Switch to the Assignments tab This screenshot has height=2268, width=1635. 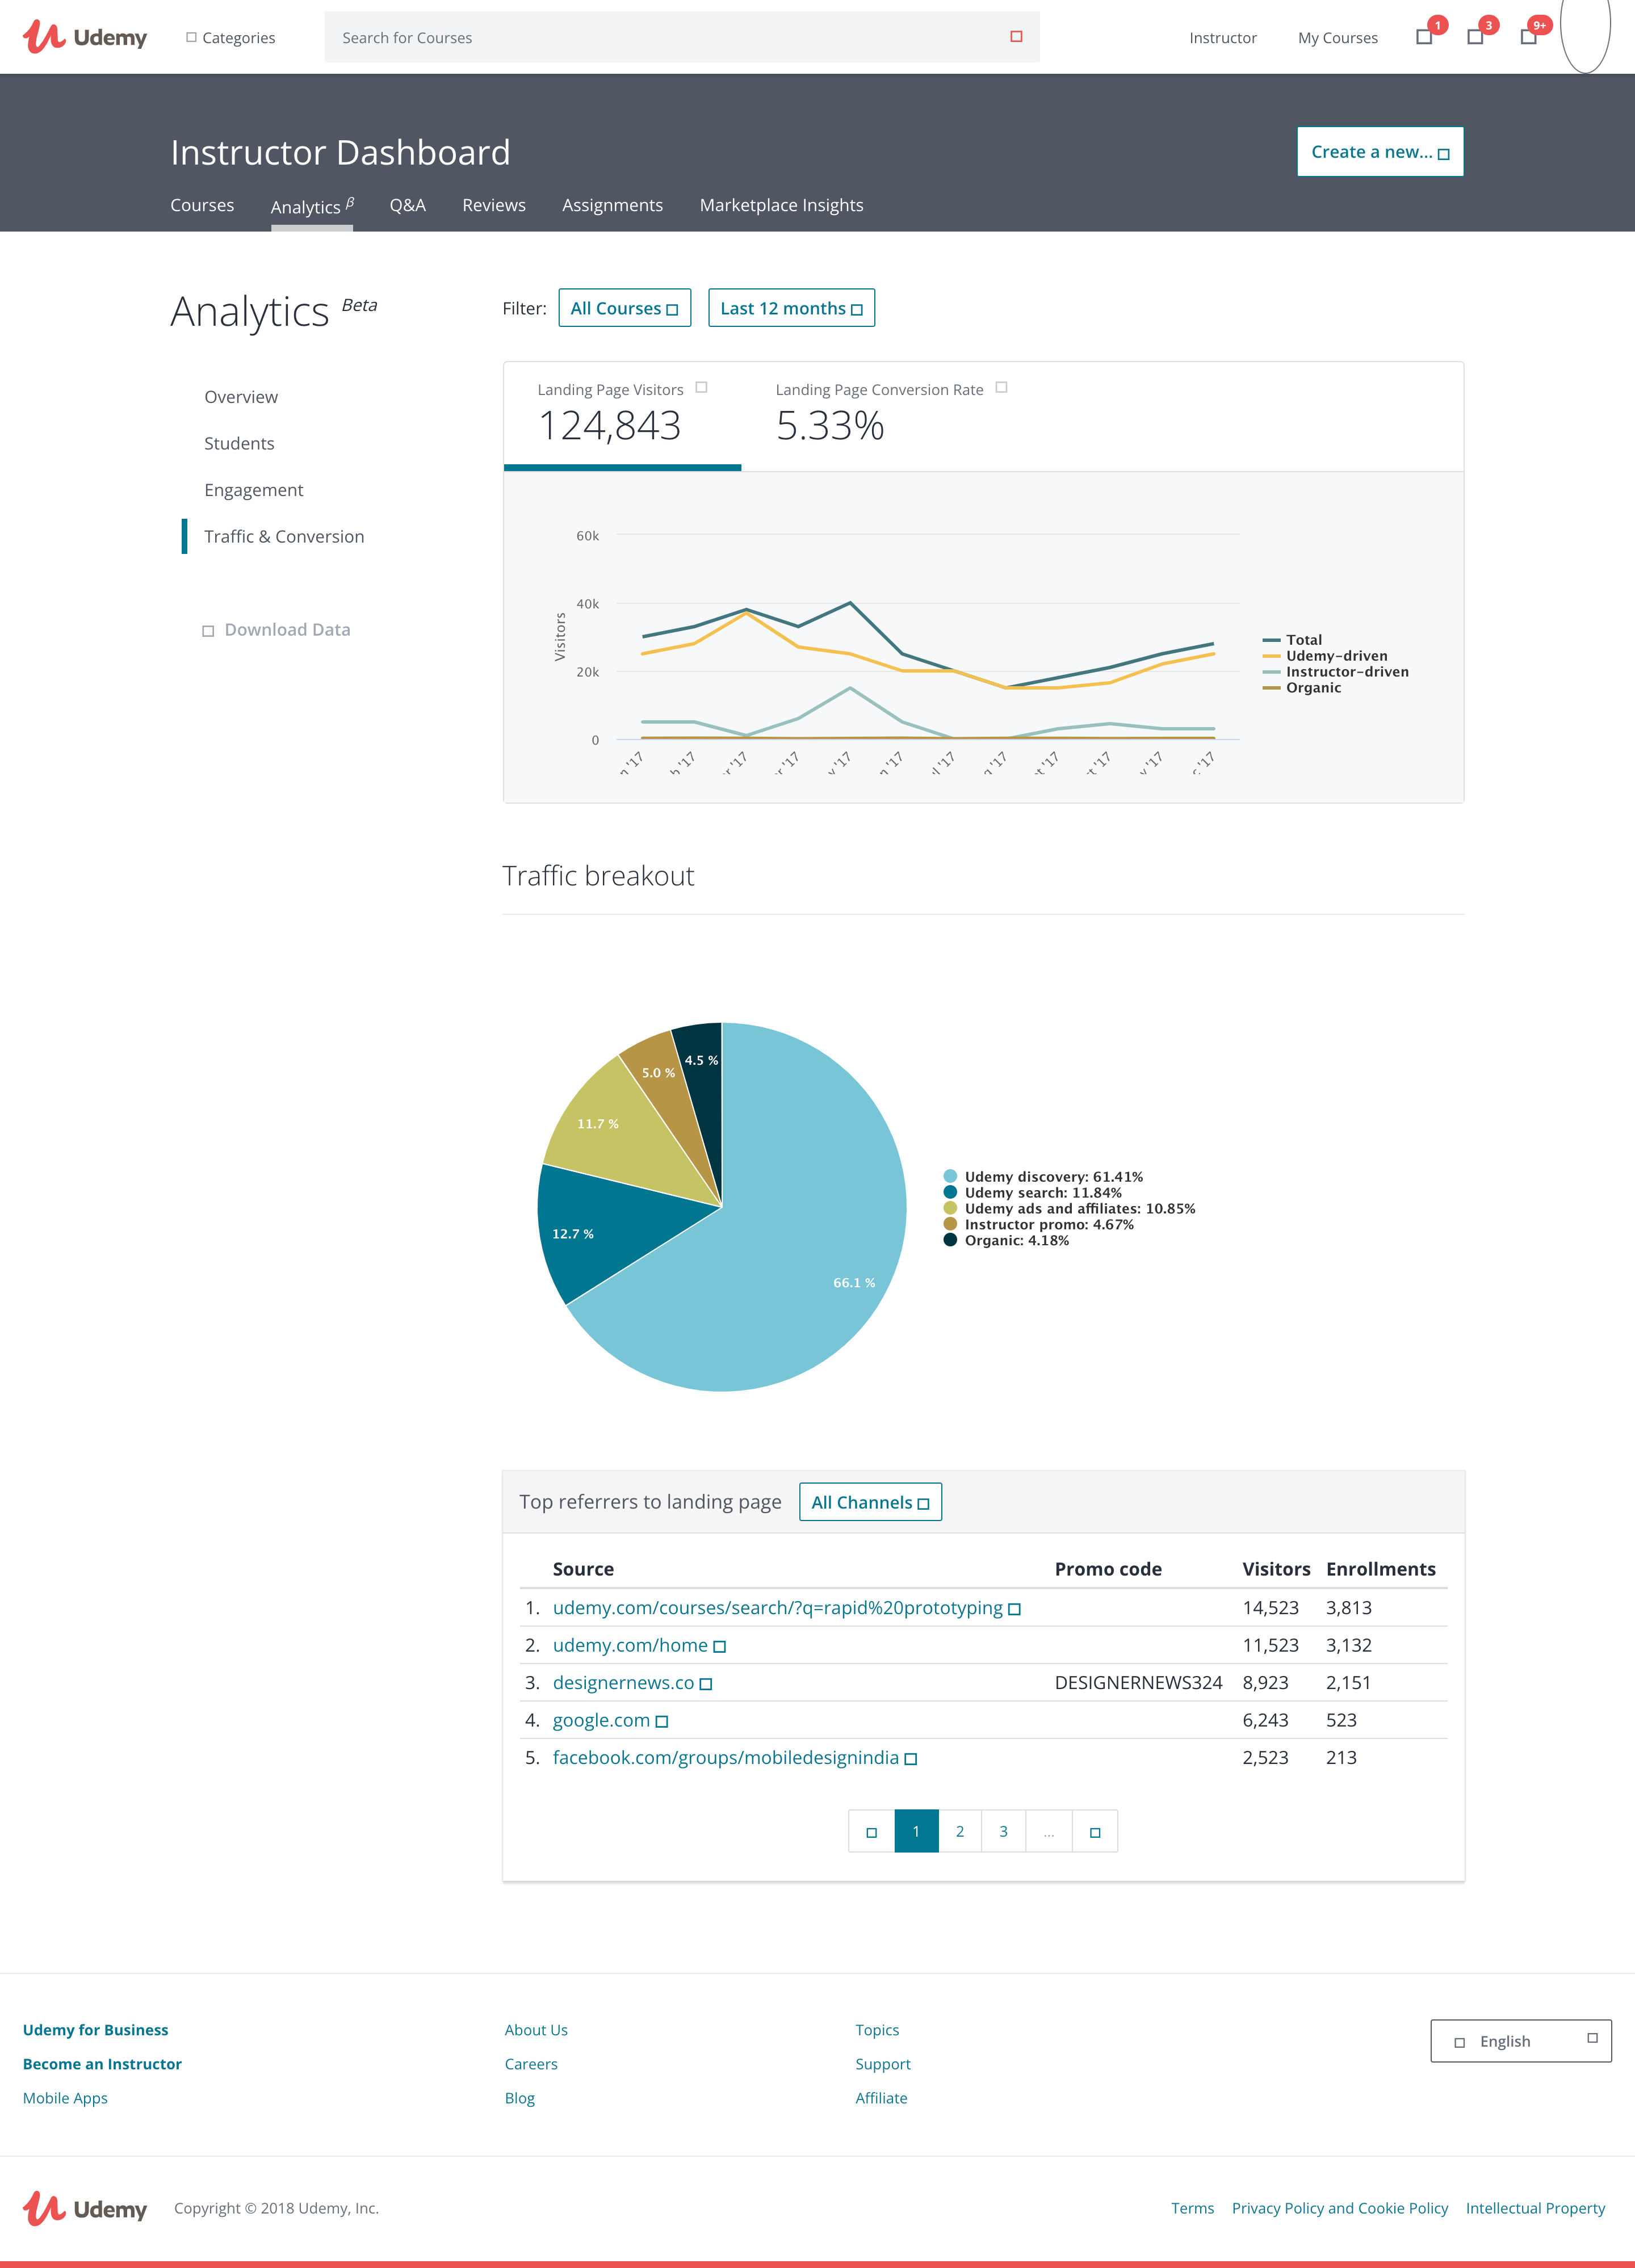[x=612, y=205]
